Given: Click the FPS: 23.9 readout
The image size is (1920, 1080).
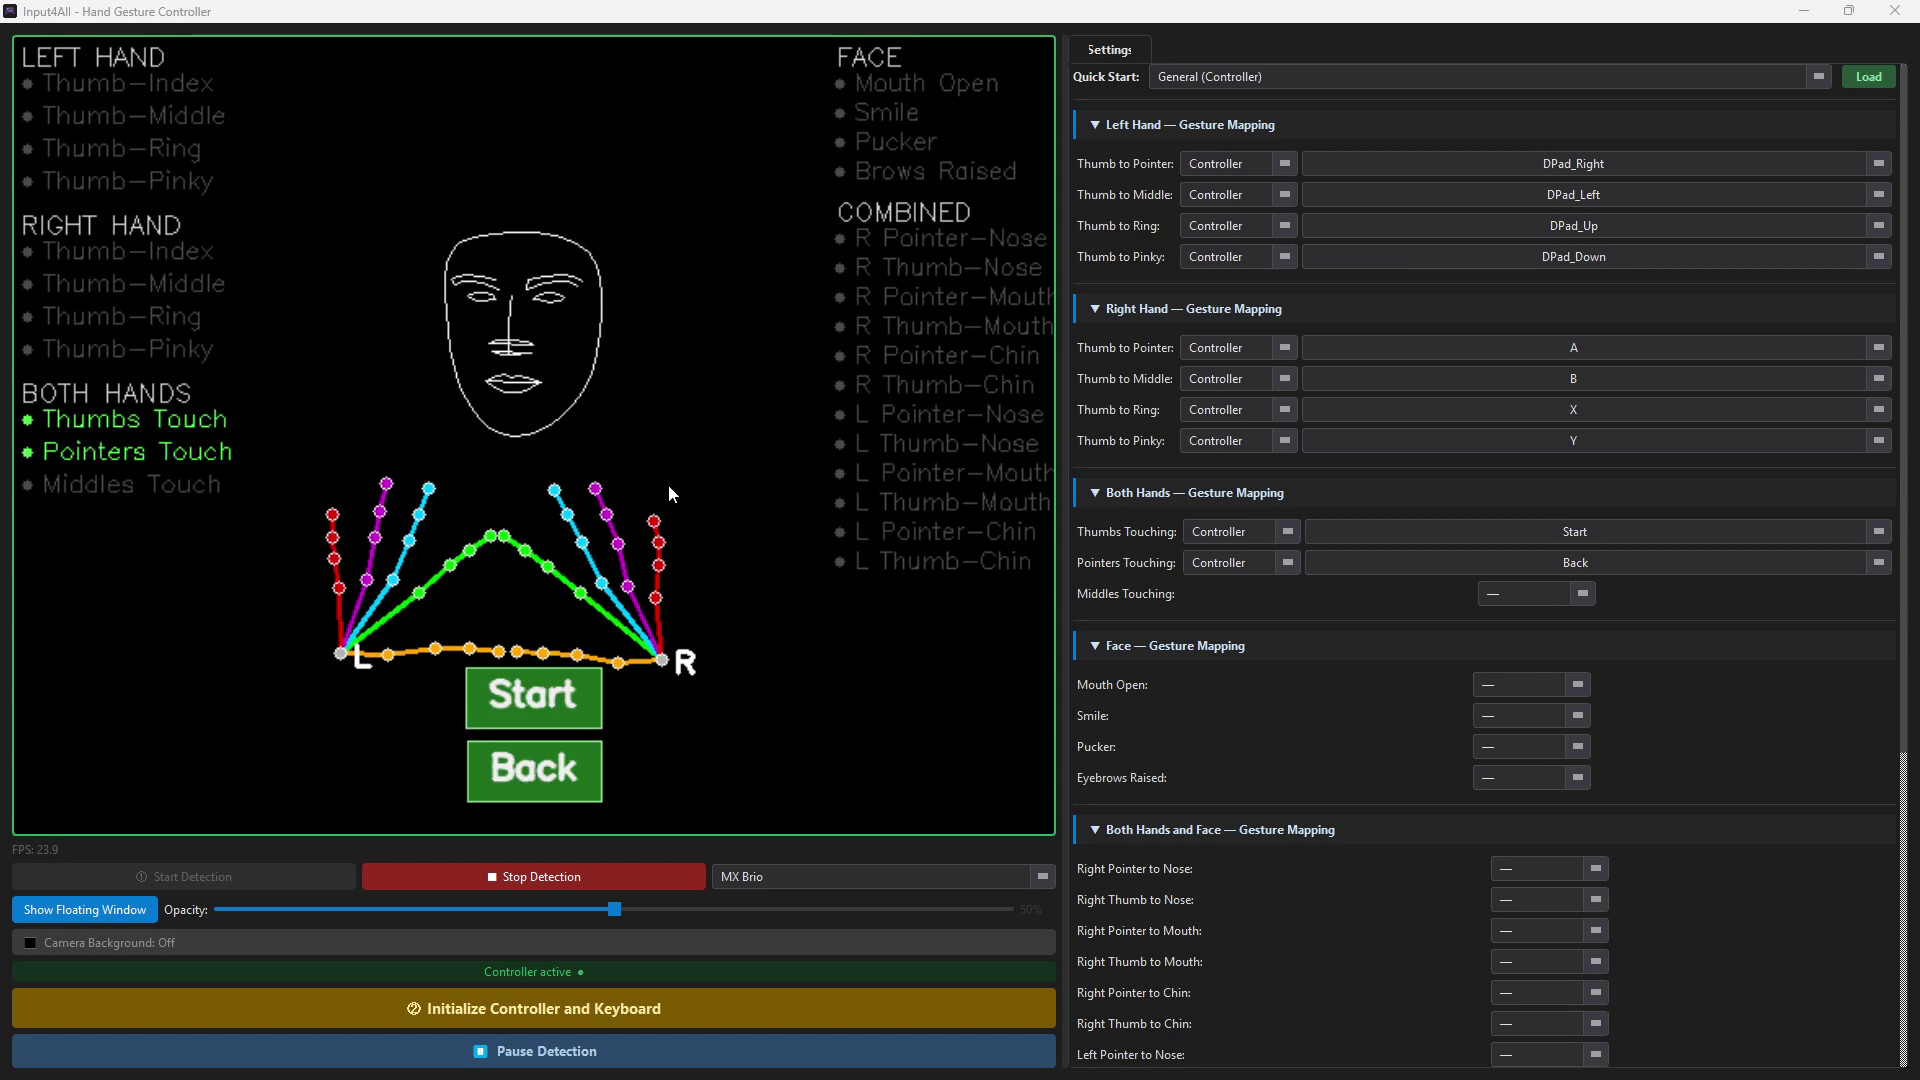Looking at the screenshot, I should 35,850.
